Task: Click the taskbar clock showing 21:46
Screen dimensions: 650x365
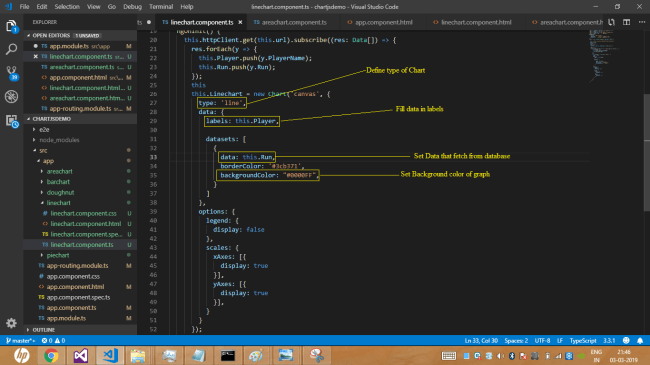Action: click(623, 356)
